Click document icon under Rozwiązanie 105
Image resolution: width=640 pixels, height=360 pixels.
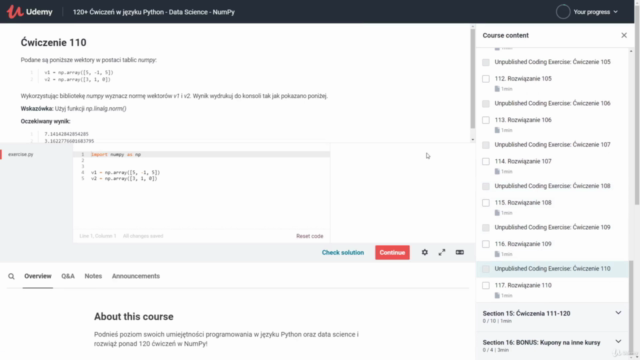click(497, 89)
